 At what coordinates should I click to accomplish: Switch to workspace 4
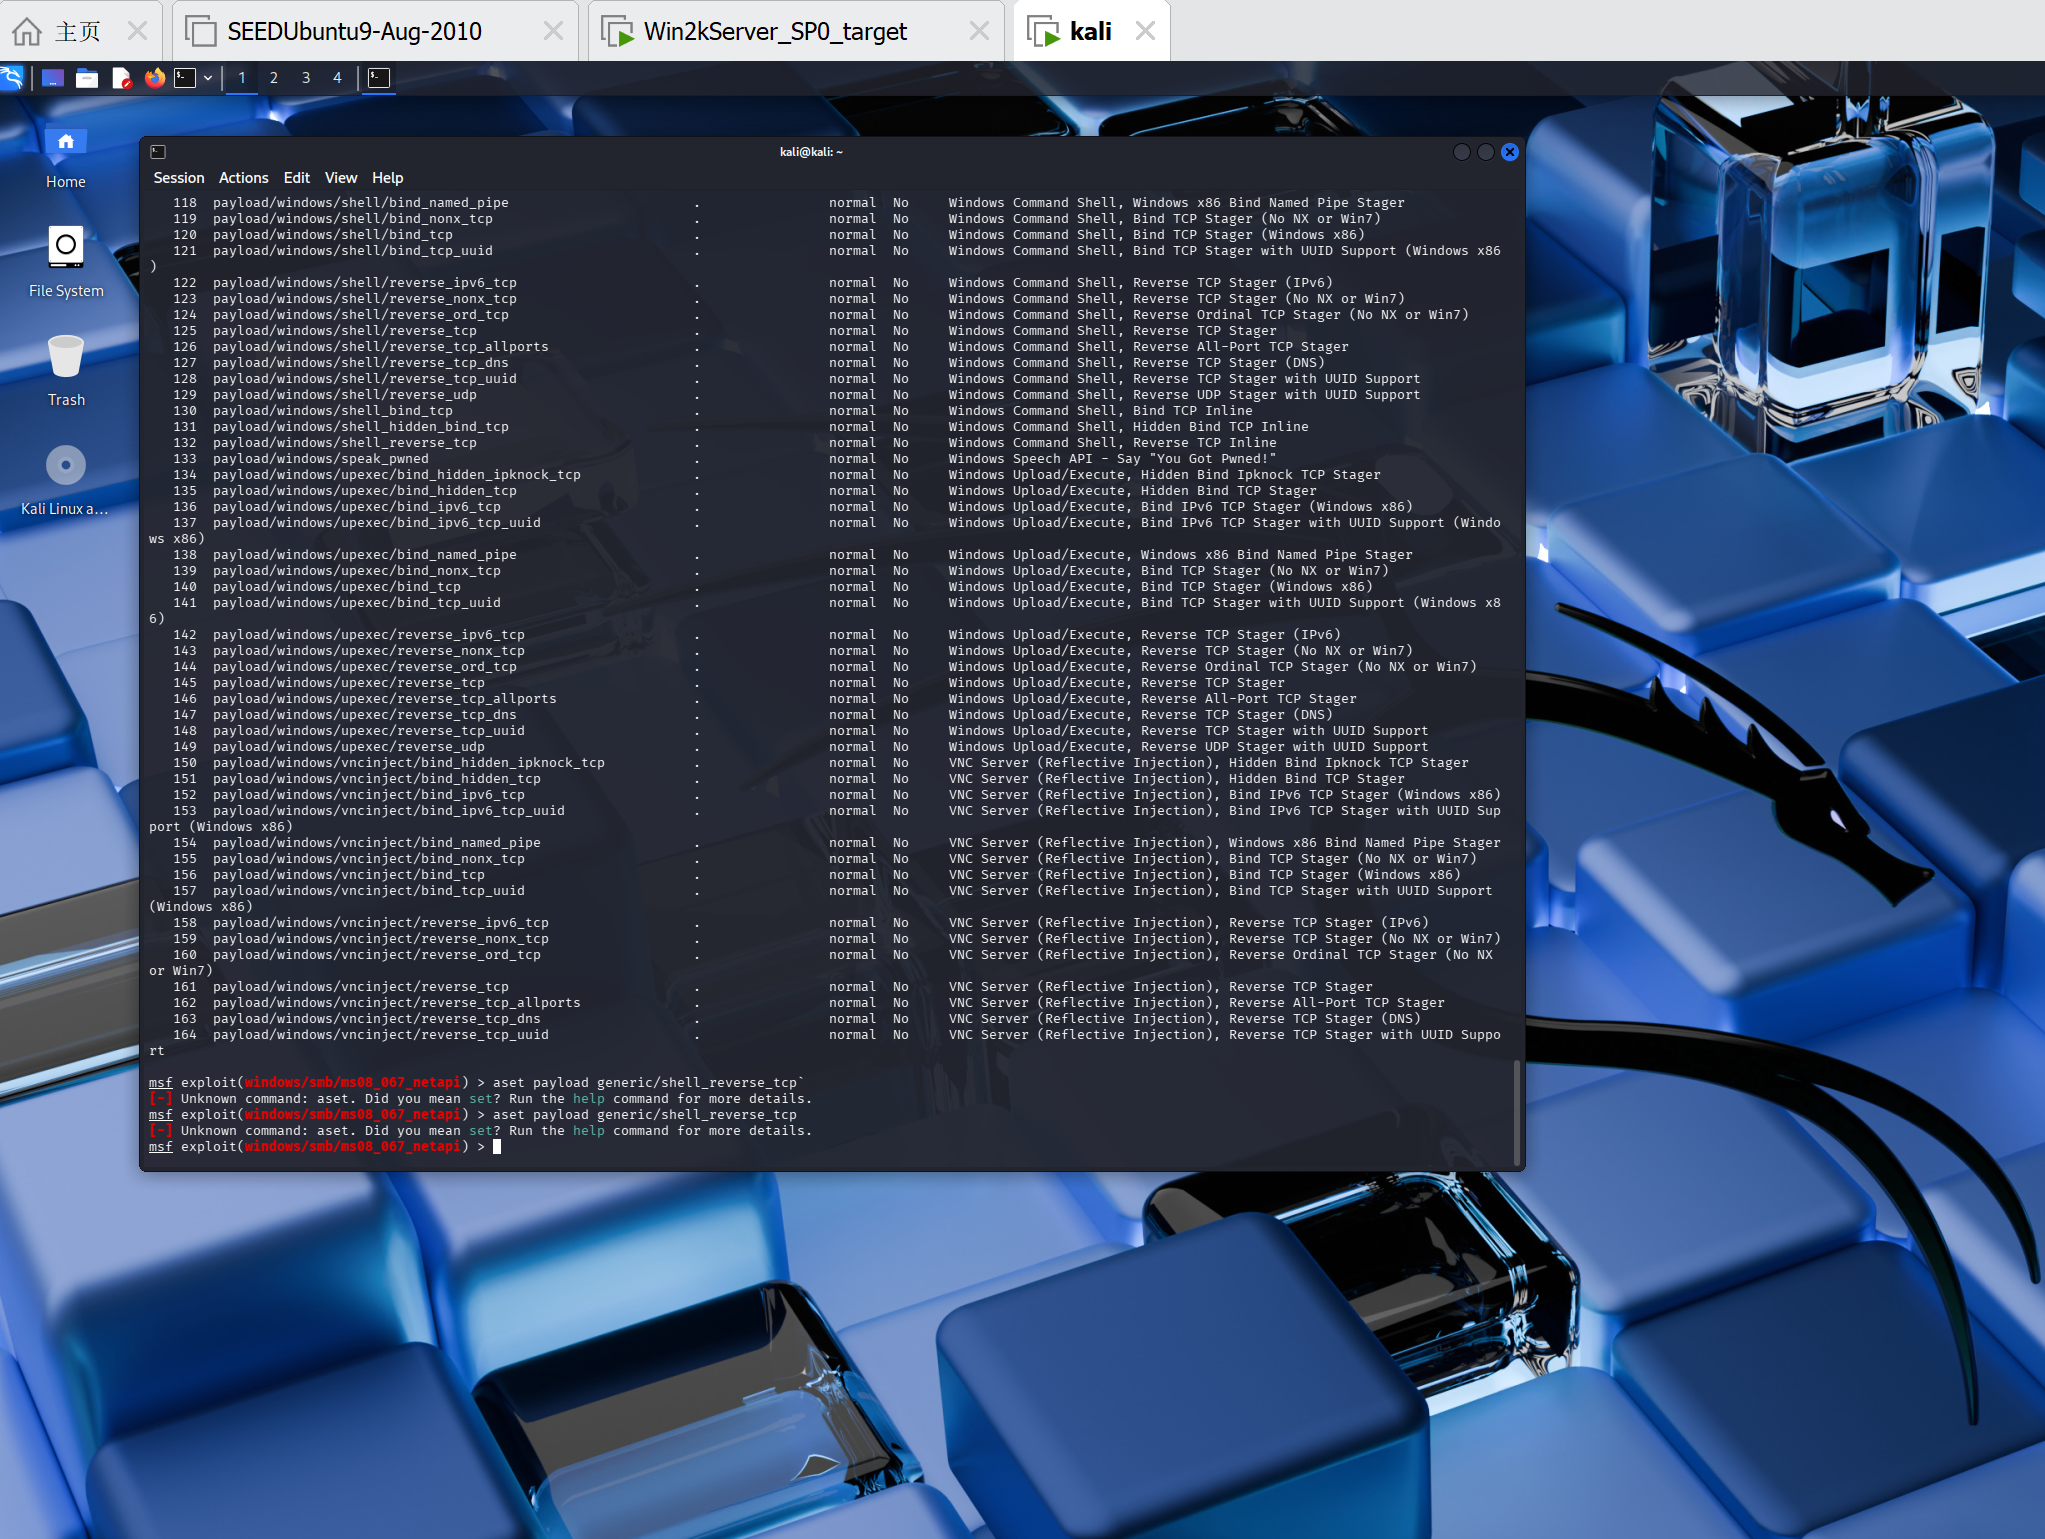pos(338,78)
